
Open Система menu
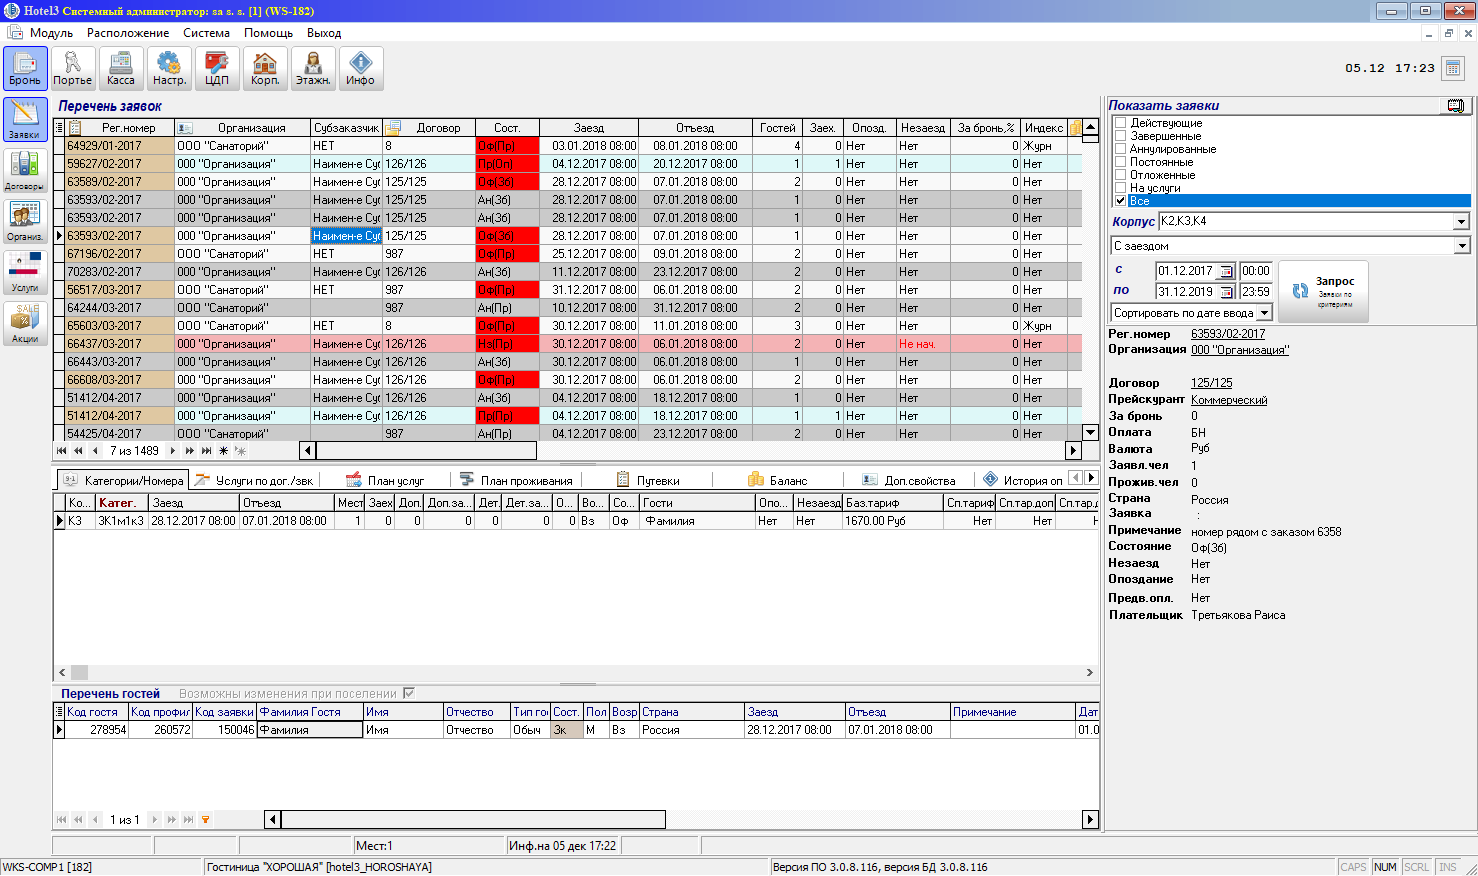pyautogui.click(x=207, y=33)
